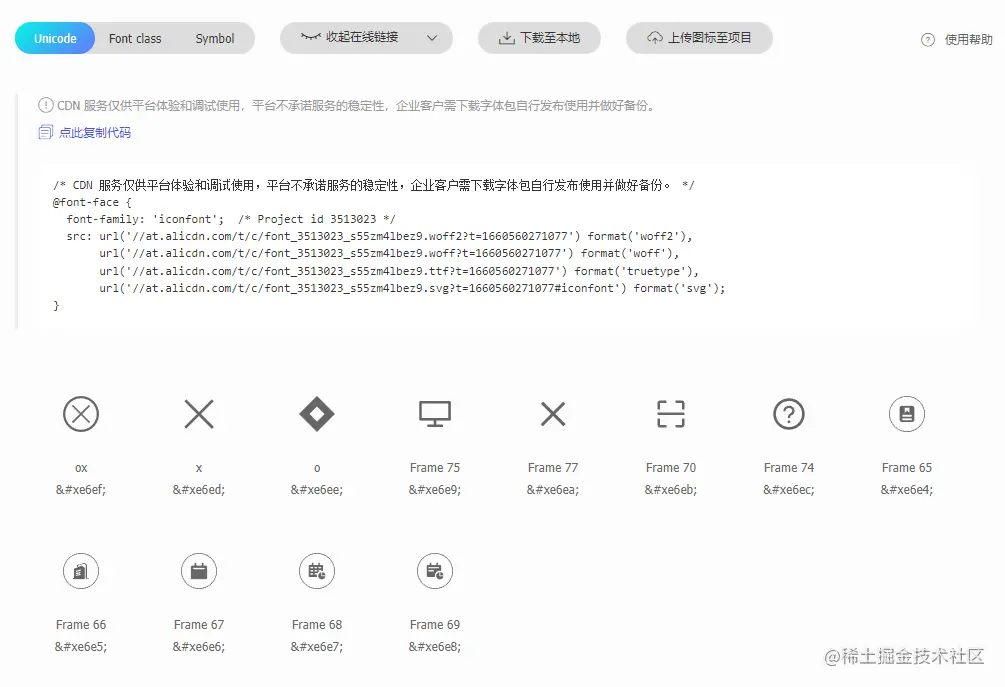The height and width of the screenshot is (687, 1005).
Task: Click the &#xe6ee; unicode text
Action: [317, 490]
